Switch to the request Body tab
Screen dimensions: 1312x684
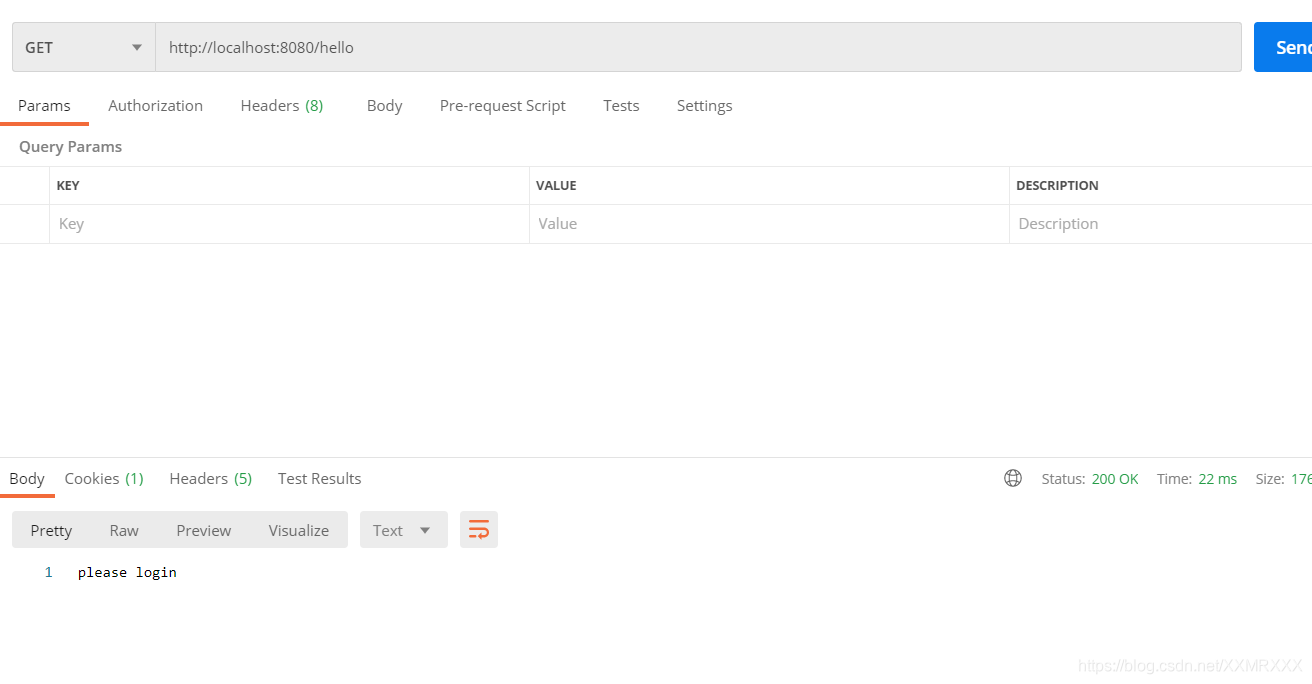pyautogui.click(x=384, y=105)
